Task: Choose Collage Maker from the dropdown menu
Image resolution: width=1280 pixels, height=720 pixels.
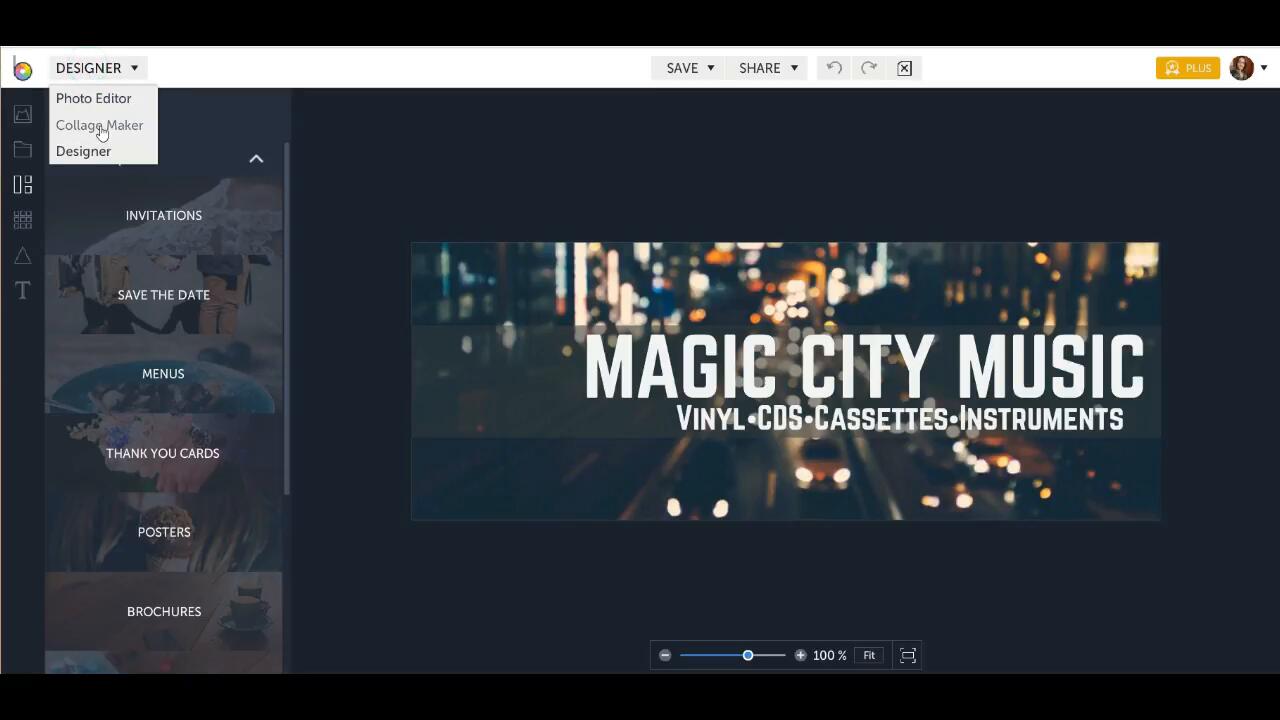Action: [x=99, y=125]
